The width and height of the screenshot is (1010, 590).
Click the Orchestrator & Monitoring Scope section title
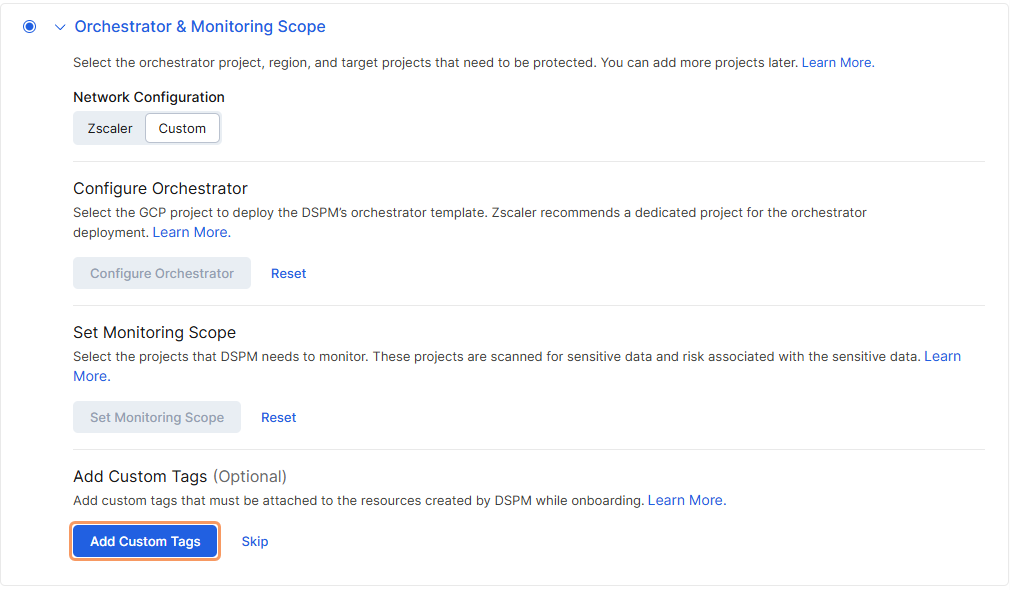pyautogui.click(x=200, y=27)
